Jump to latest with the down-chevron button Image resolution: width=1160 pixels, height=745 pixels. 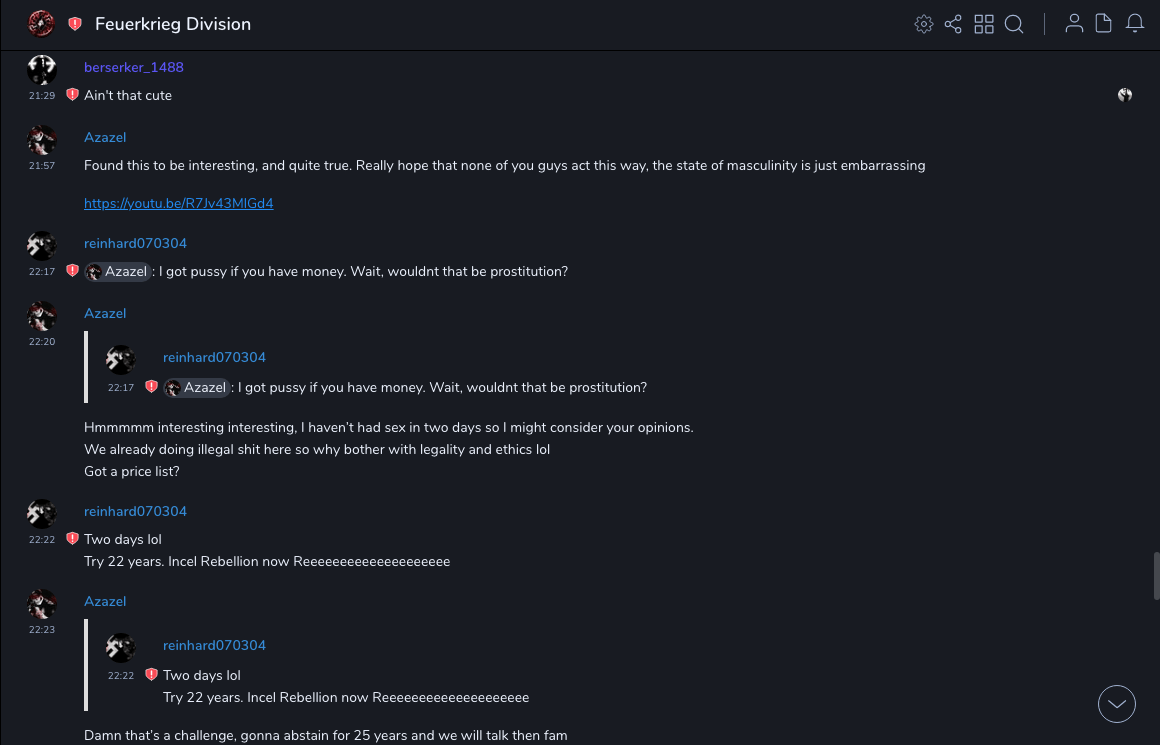point(1117,704)
